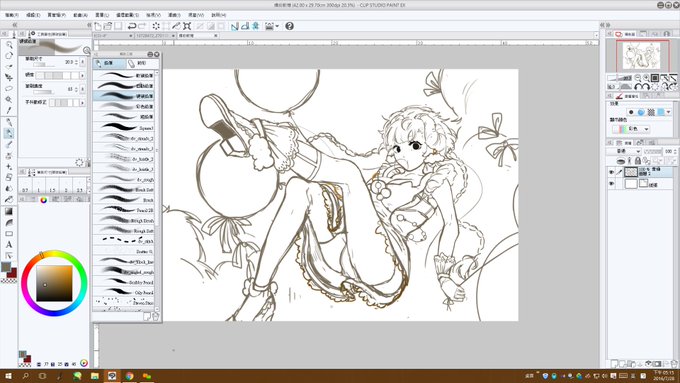Toggle the border effect circle icon

[631, 112]
